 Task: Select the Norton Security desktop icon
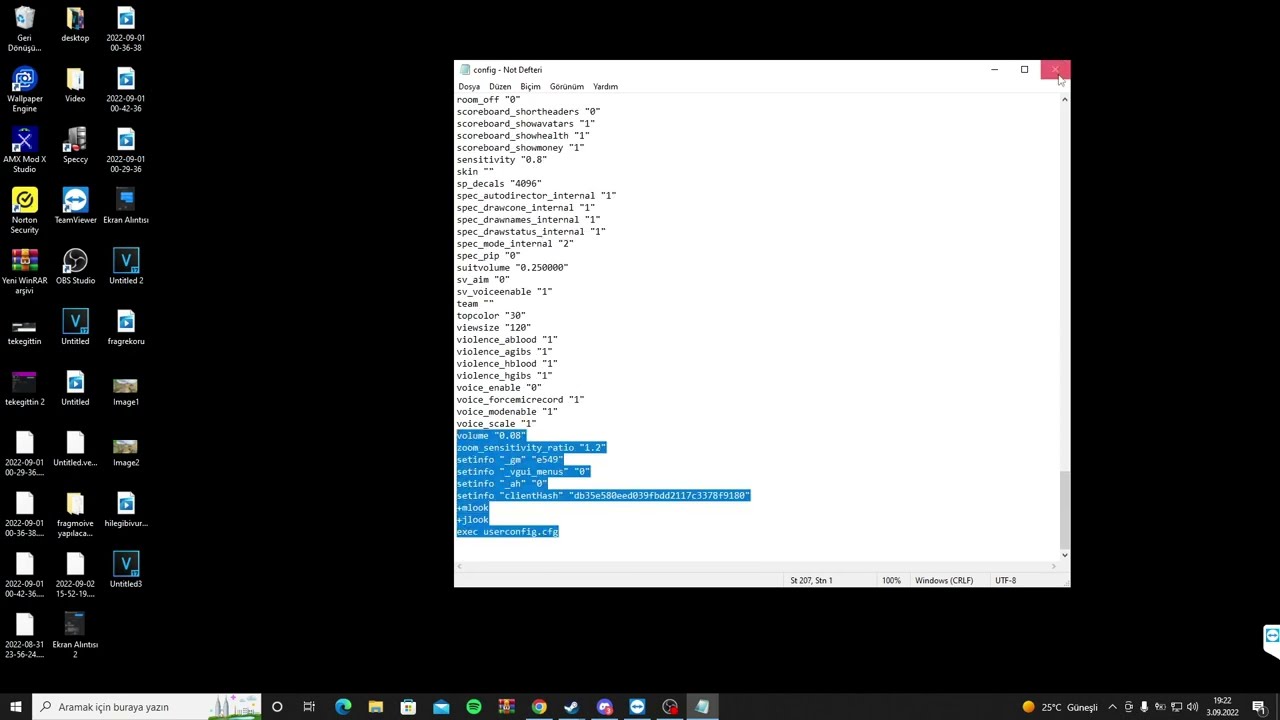pyautogui.click(x=24, y=211)
